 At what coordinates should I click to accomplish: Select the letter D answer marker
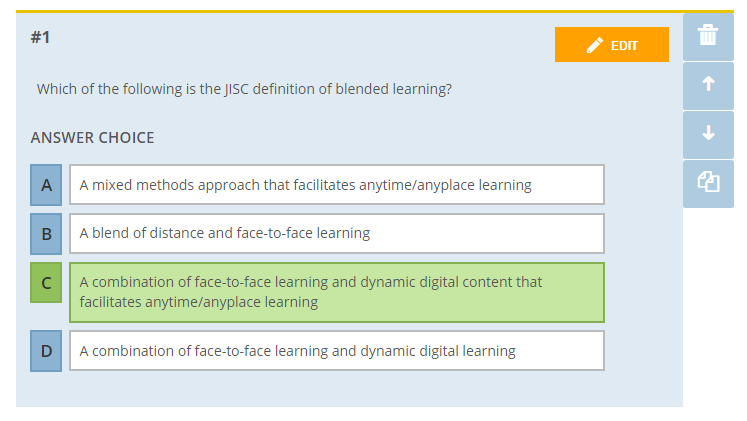[x=46, y=351]
